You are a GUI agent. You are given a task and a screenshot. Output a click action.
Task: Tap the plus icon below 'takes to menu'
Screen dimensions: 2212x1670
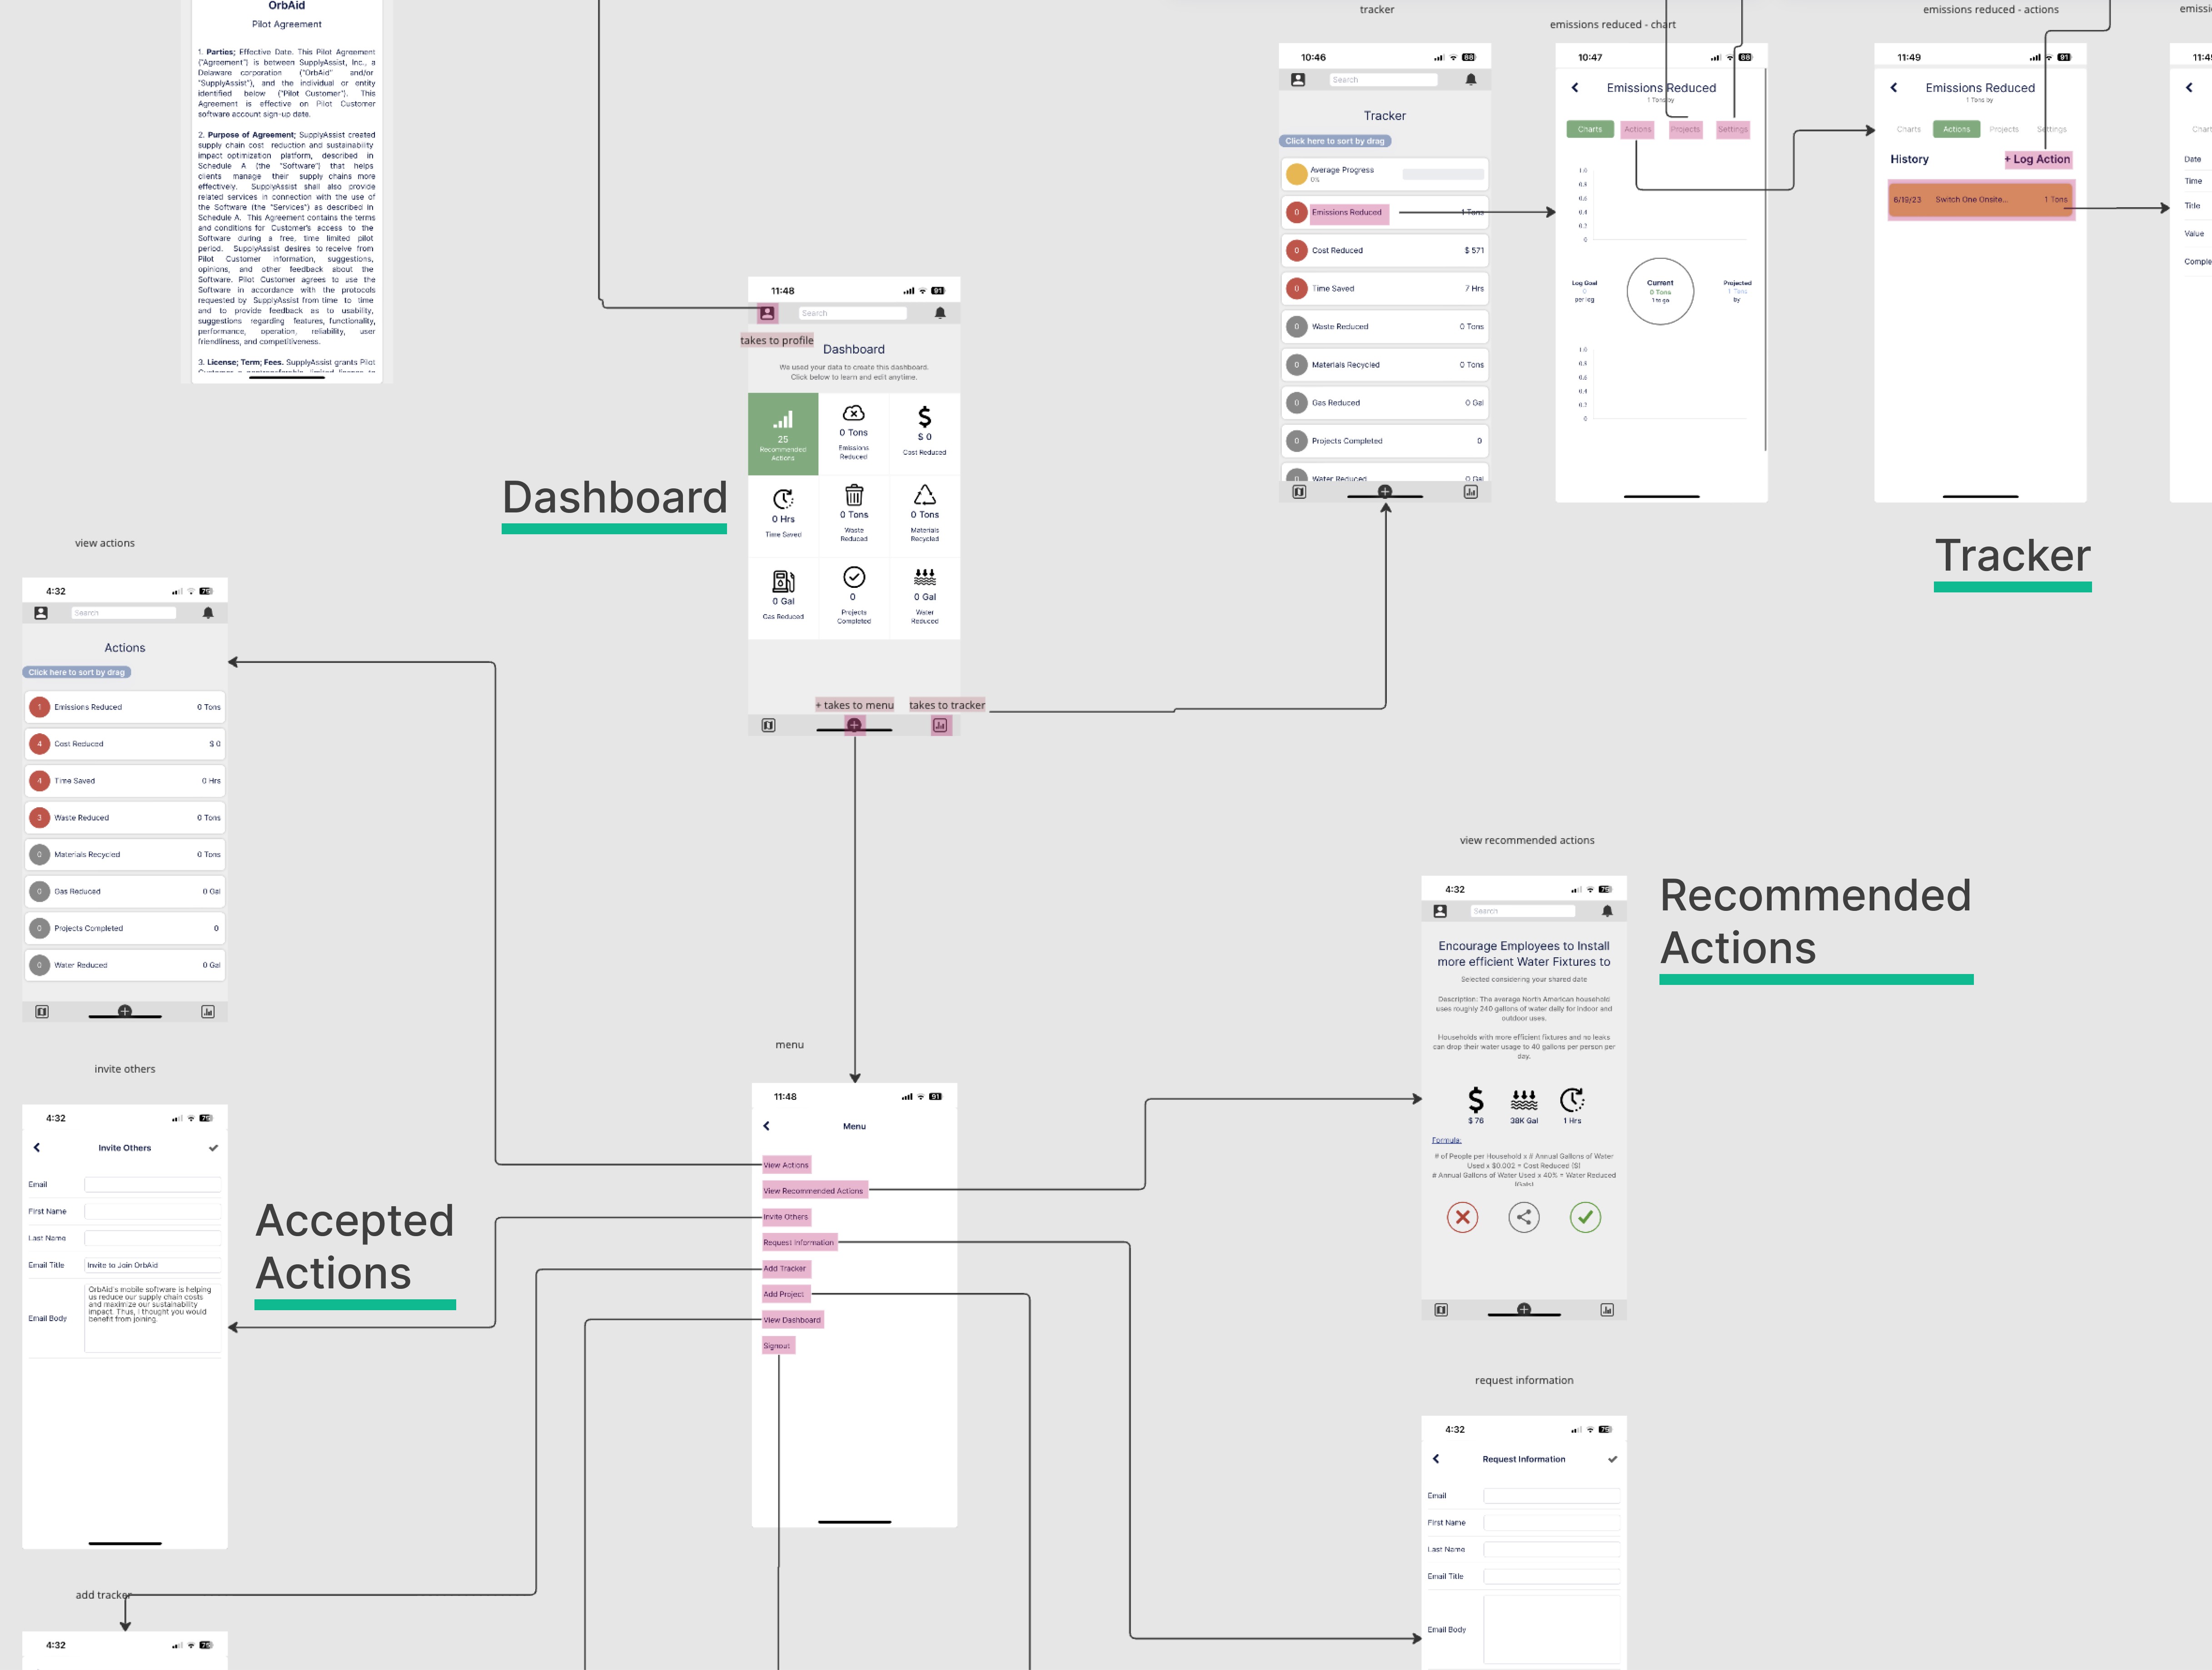click(x=854, y=725)
